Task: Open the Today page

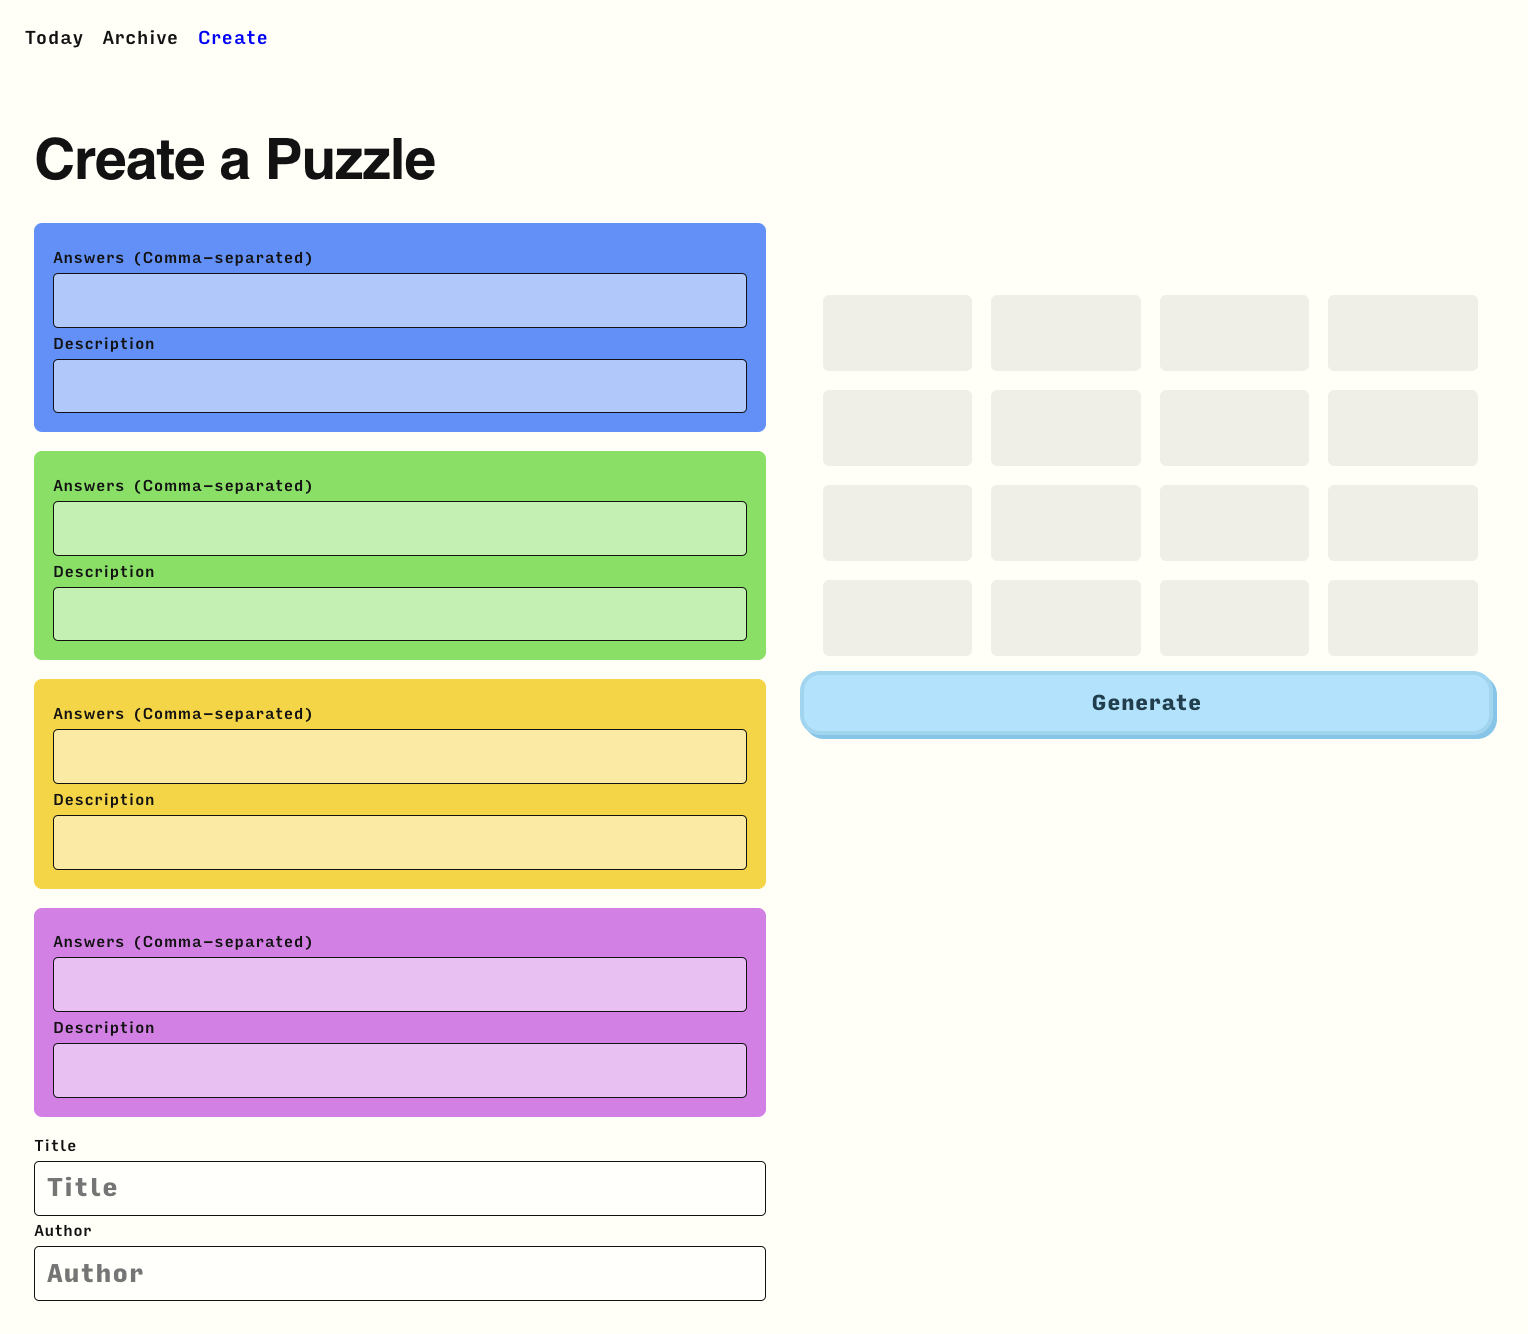Action: 54,38
